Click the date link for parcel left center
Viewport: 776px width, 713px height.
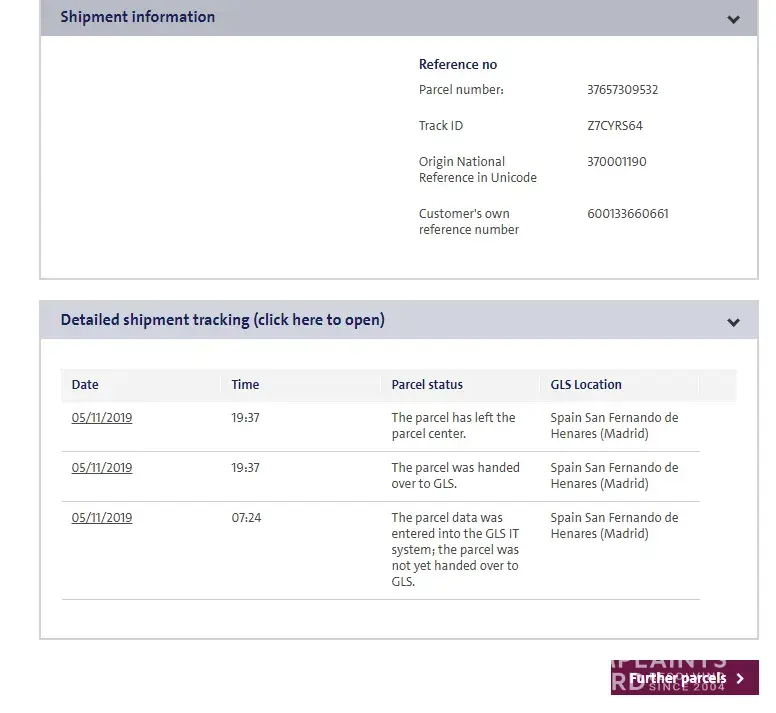pyautogui.click(x=102, y=418)
